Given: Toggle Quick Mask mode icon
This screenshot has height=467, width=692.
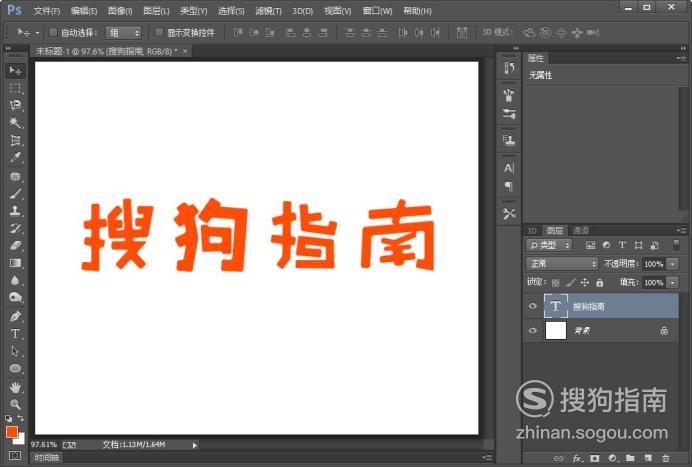Looking at the screenshot, I should (15, 455).
